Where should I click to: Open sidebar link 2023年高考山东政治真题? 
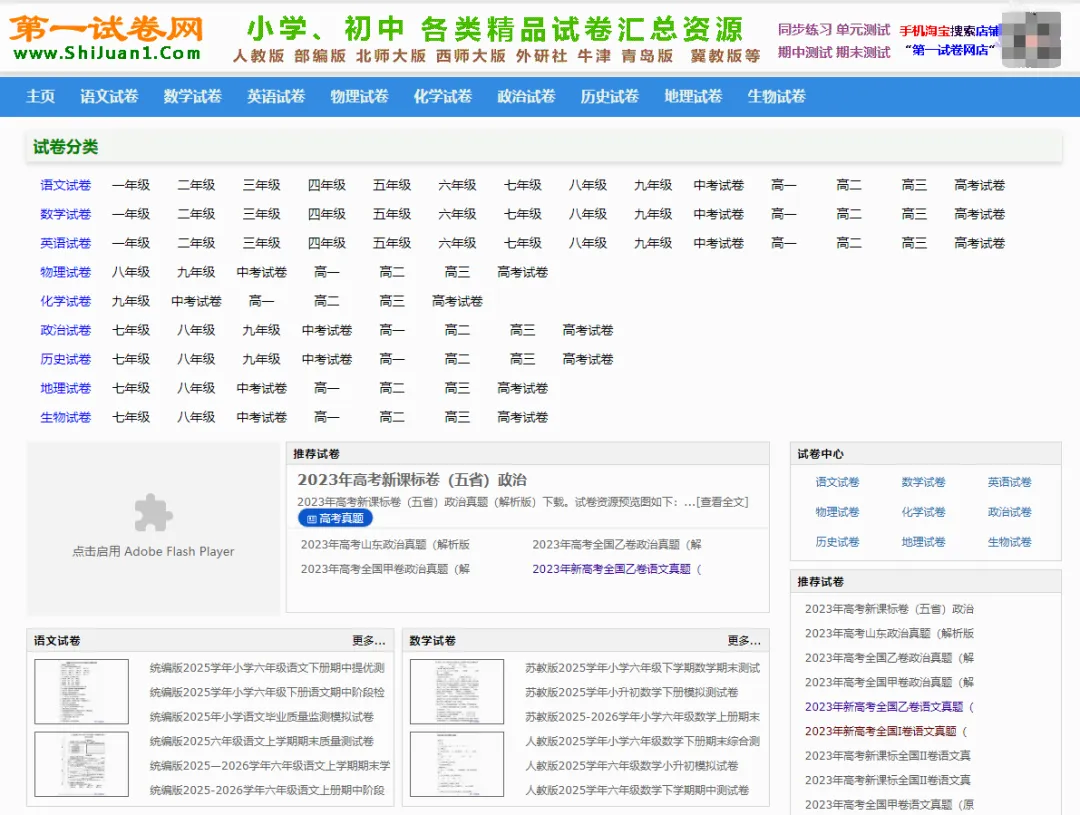pos(889,633)
